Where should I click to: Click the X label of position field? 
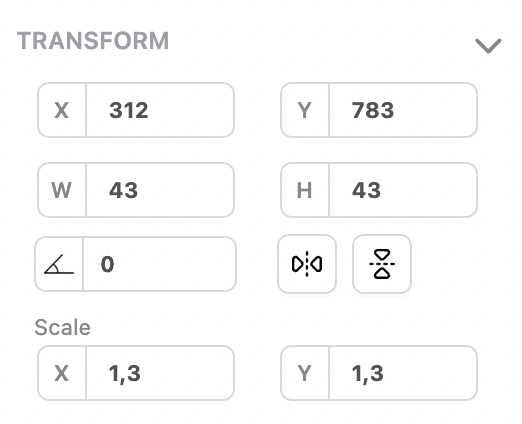(x=62, y=110)
